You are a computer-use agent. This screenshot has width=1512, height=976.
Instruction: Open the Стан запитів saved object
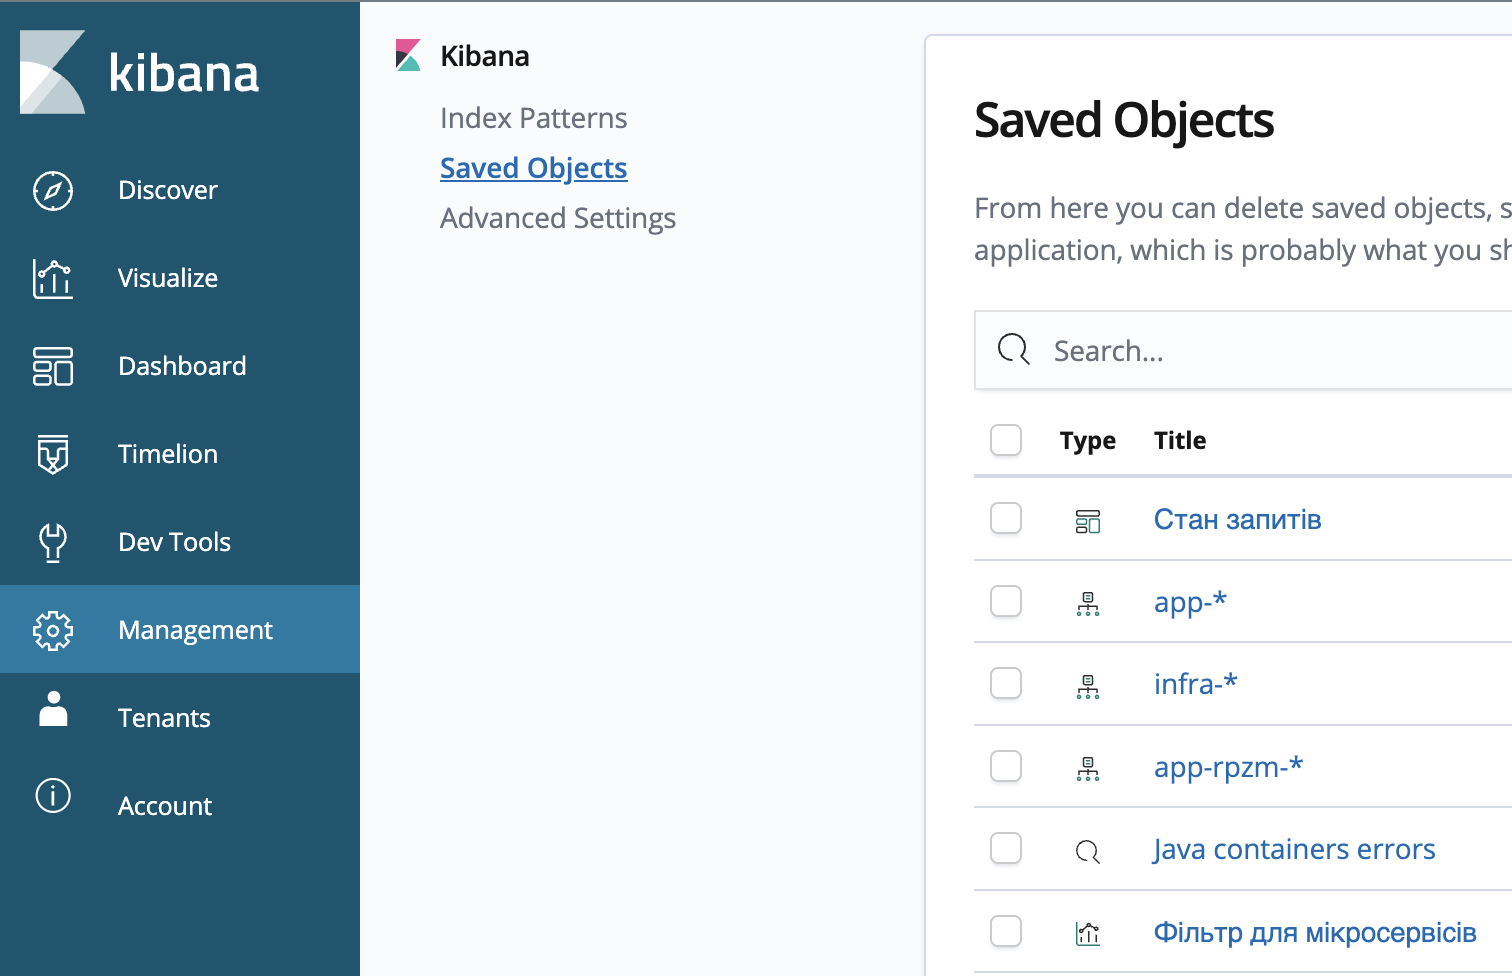click(1237, 519)
